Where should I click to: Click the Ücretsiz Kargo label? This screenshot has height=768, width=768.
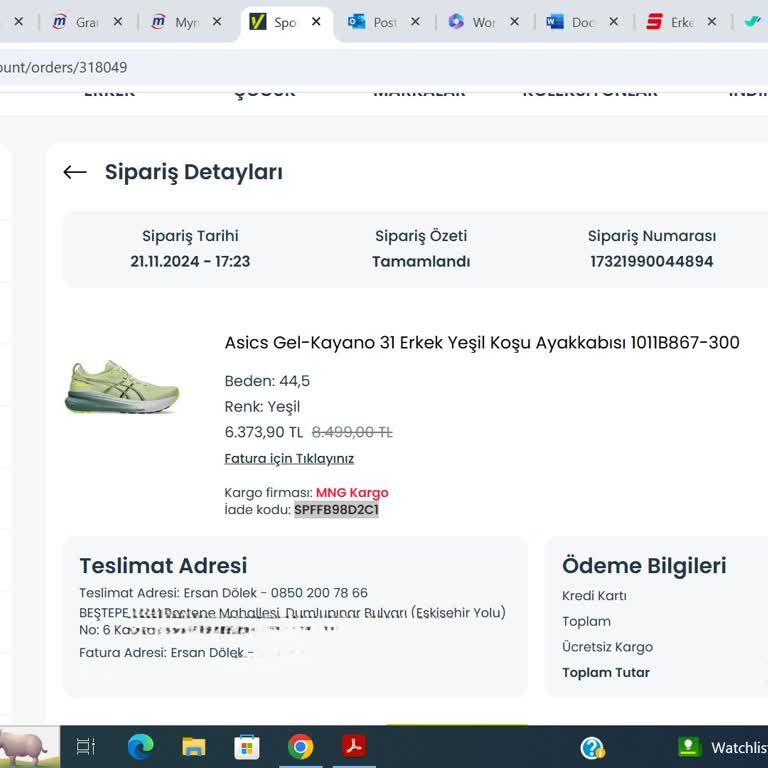pyautogui.click(x=607, y=647)
